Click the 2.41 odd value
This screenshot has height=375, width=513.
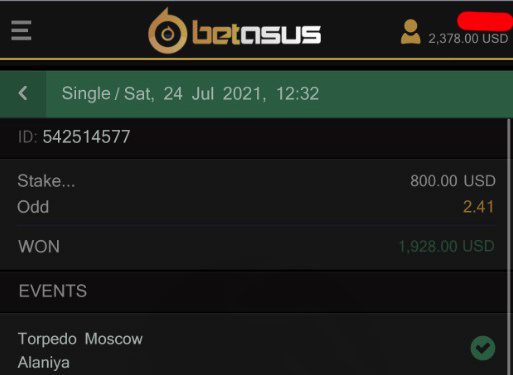point(478,207)
